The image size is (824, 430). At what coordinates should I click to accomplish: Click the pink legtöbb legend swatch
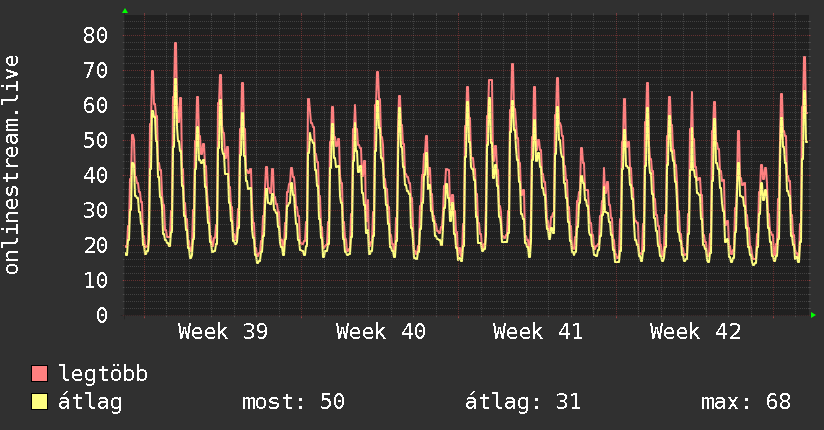(39, 373)
